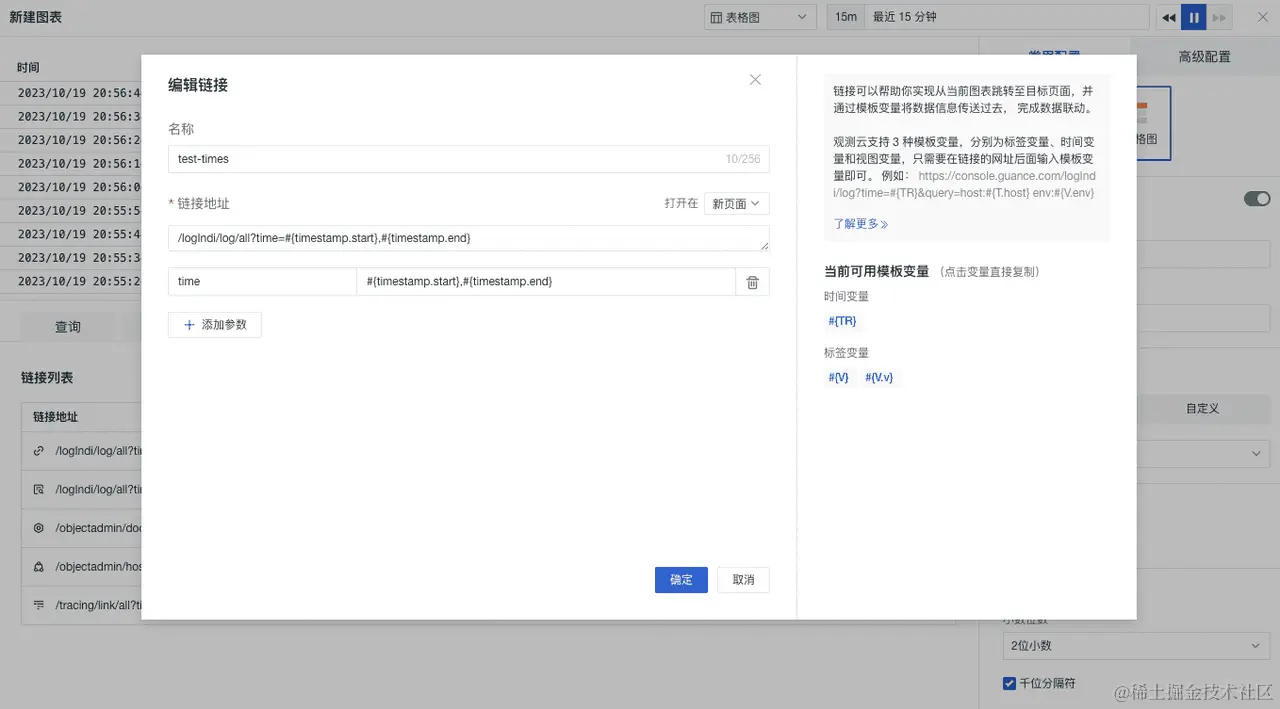Image resolution: width=1280 pixels, height=709 pixels.
Task: Click the 链接地址 column header in list
Action: point(55,417)
